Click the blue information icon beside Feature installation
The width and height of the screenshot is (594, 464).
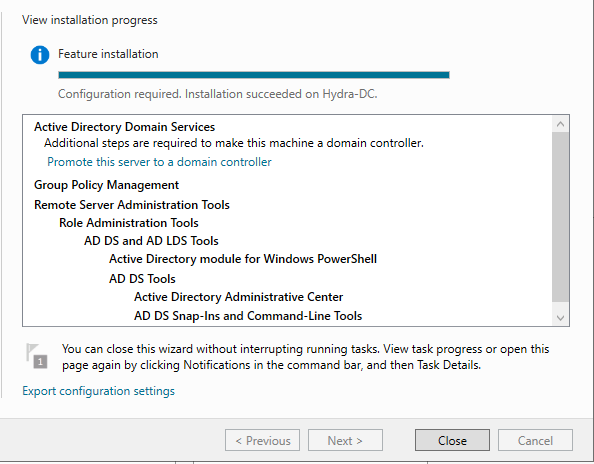coord(40,55)
